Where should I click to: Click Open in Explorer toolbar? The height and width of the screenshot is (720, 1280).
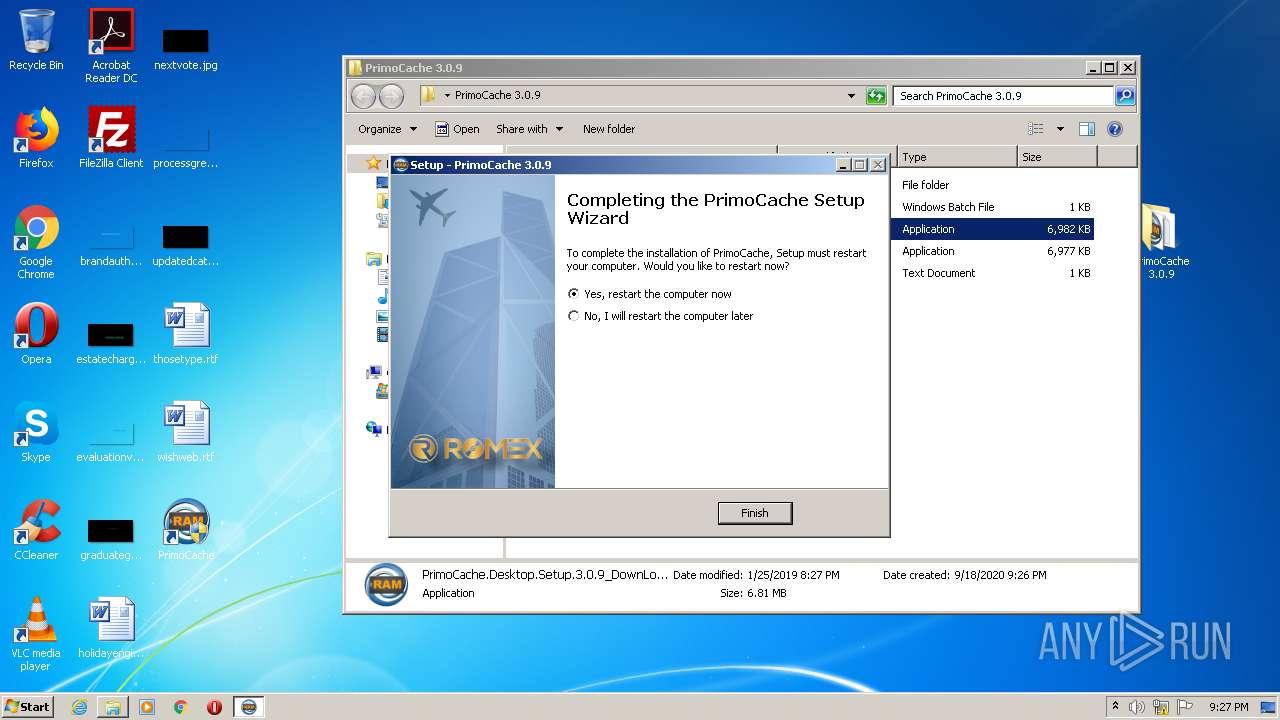(x=458, y=129)
